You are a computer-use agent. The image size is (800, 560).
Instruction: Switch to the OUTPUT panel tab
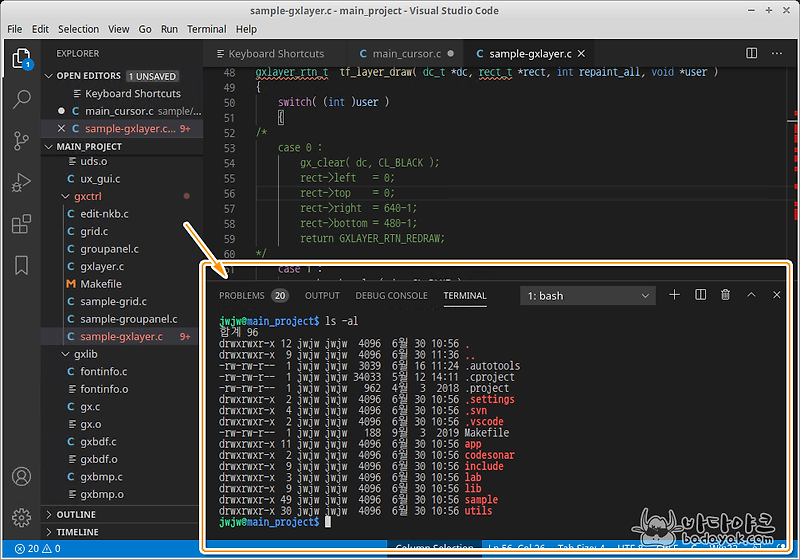pos(322,296)
